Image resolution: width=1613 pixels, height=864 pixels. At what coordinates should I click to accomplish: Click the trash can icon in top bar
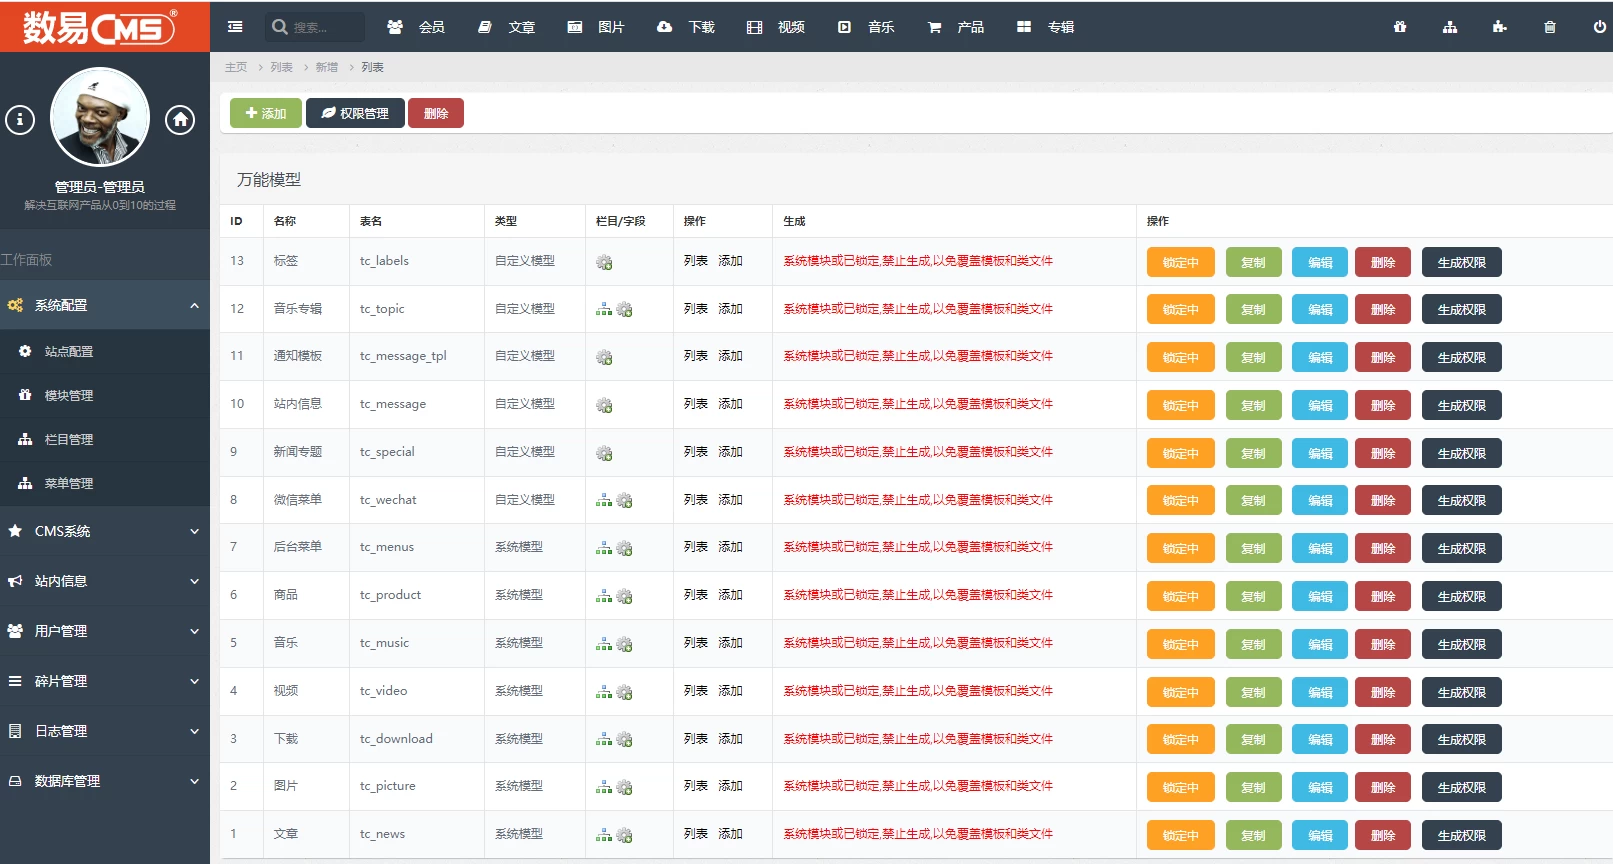(x=1549, y=27)
